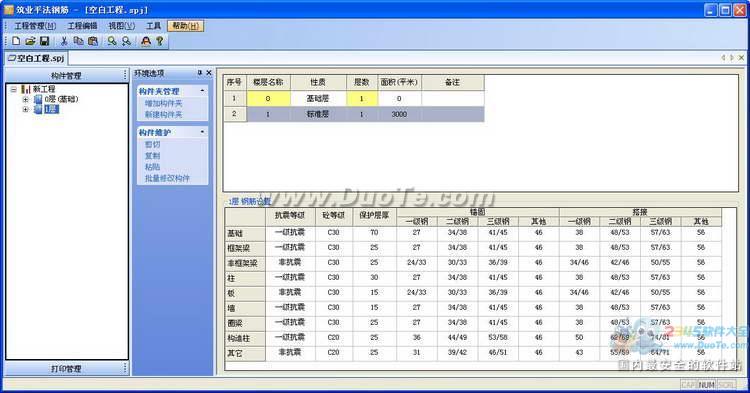Open the 构件管理 panel header
Screen dimensions: 750x393
[66, 76]
